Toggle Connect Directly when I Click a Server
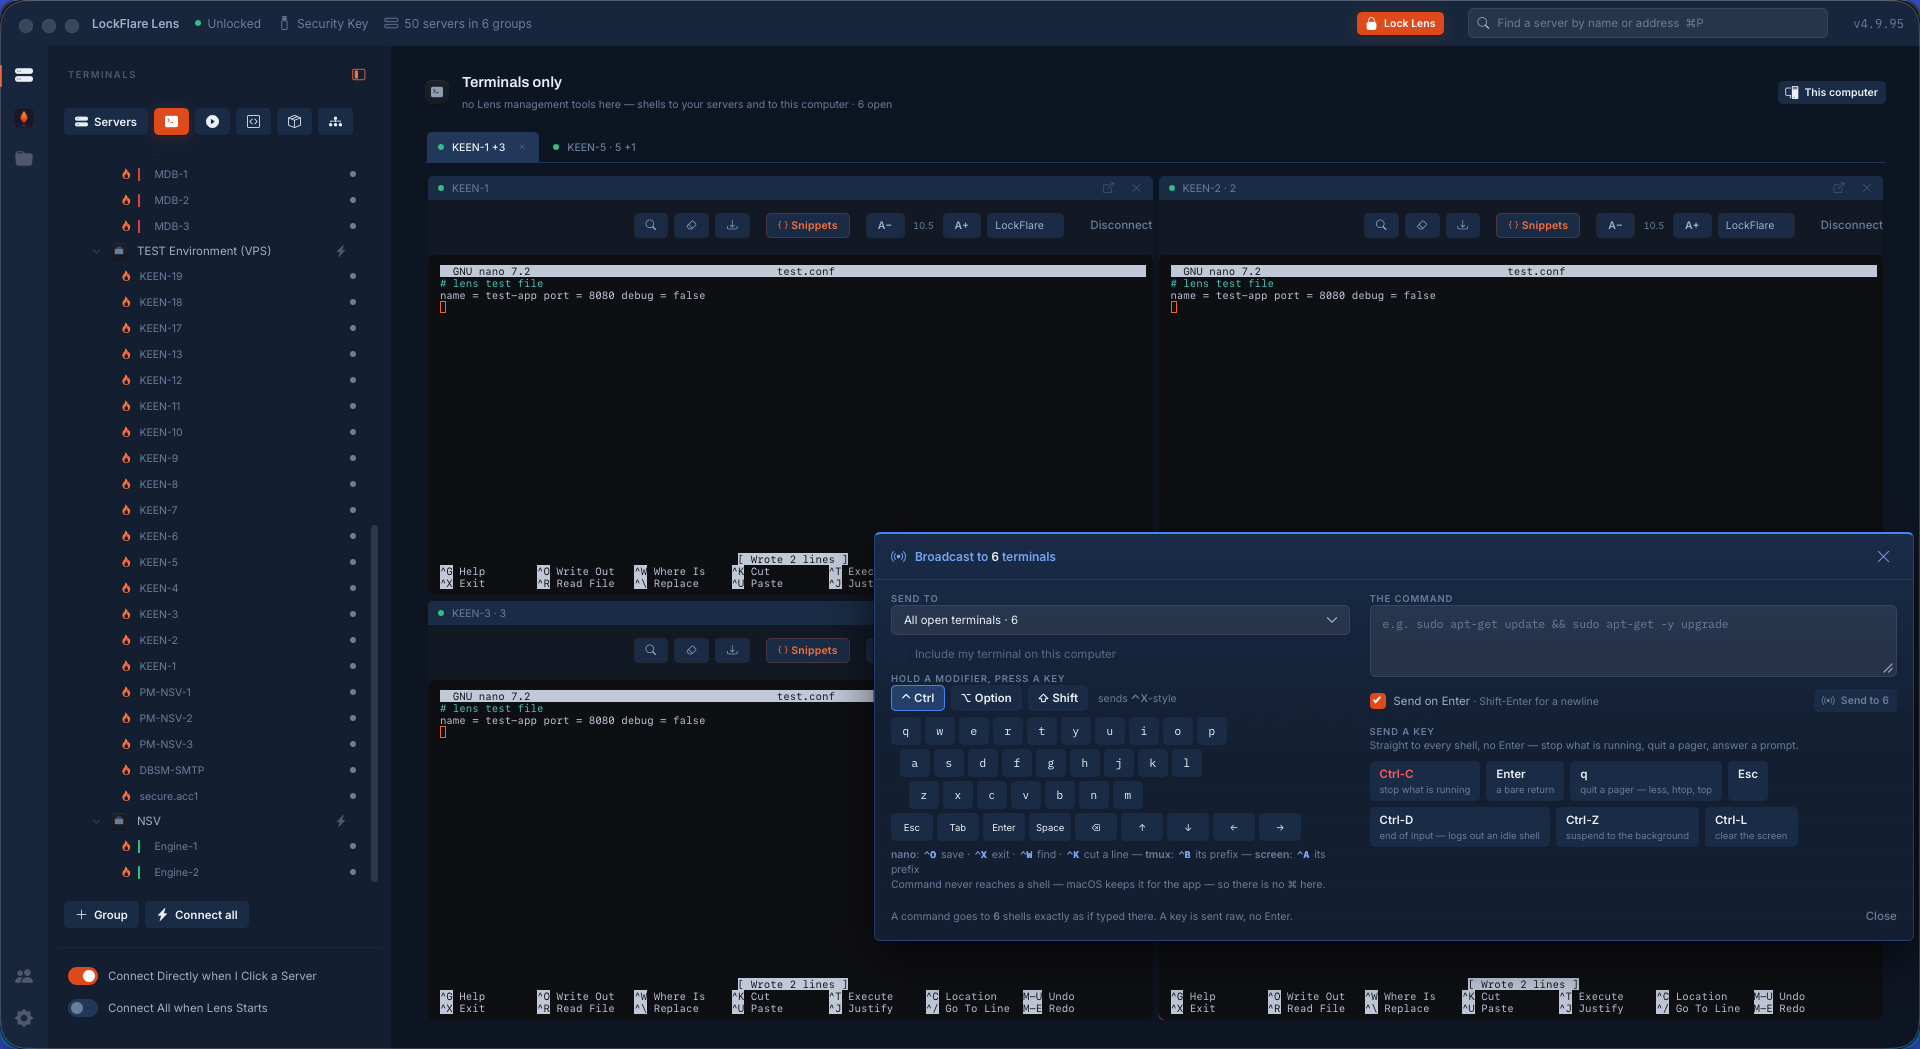Viewport: 1920px width, 1049px height. (83, 976)
